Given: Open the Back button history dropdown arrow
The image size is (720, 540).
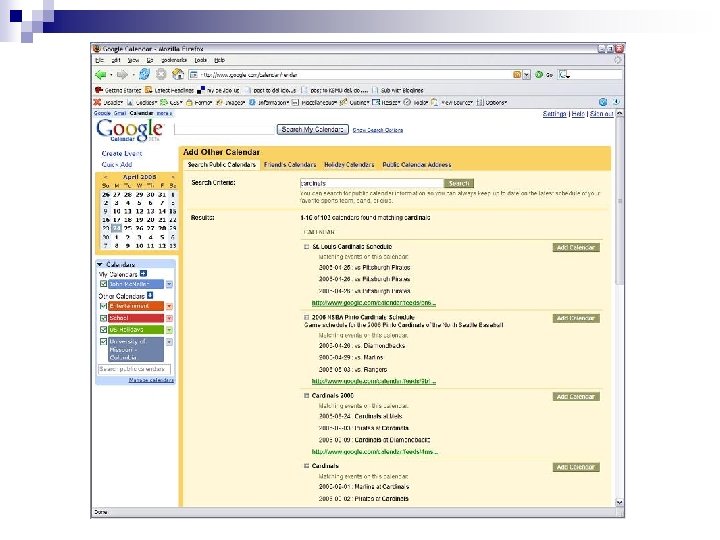Looking at the screenshot, I should [111, 75].
